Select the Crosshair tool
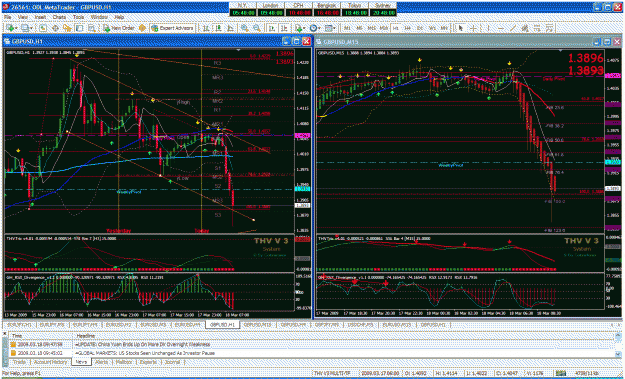The width and height of the screenshot is (625, 379). point(473,28)
